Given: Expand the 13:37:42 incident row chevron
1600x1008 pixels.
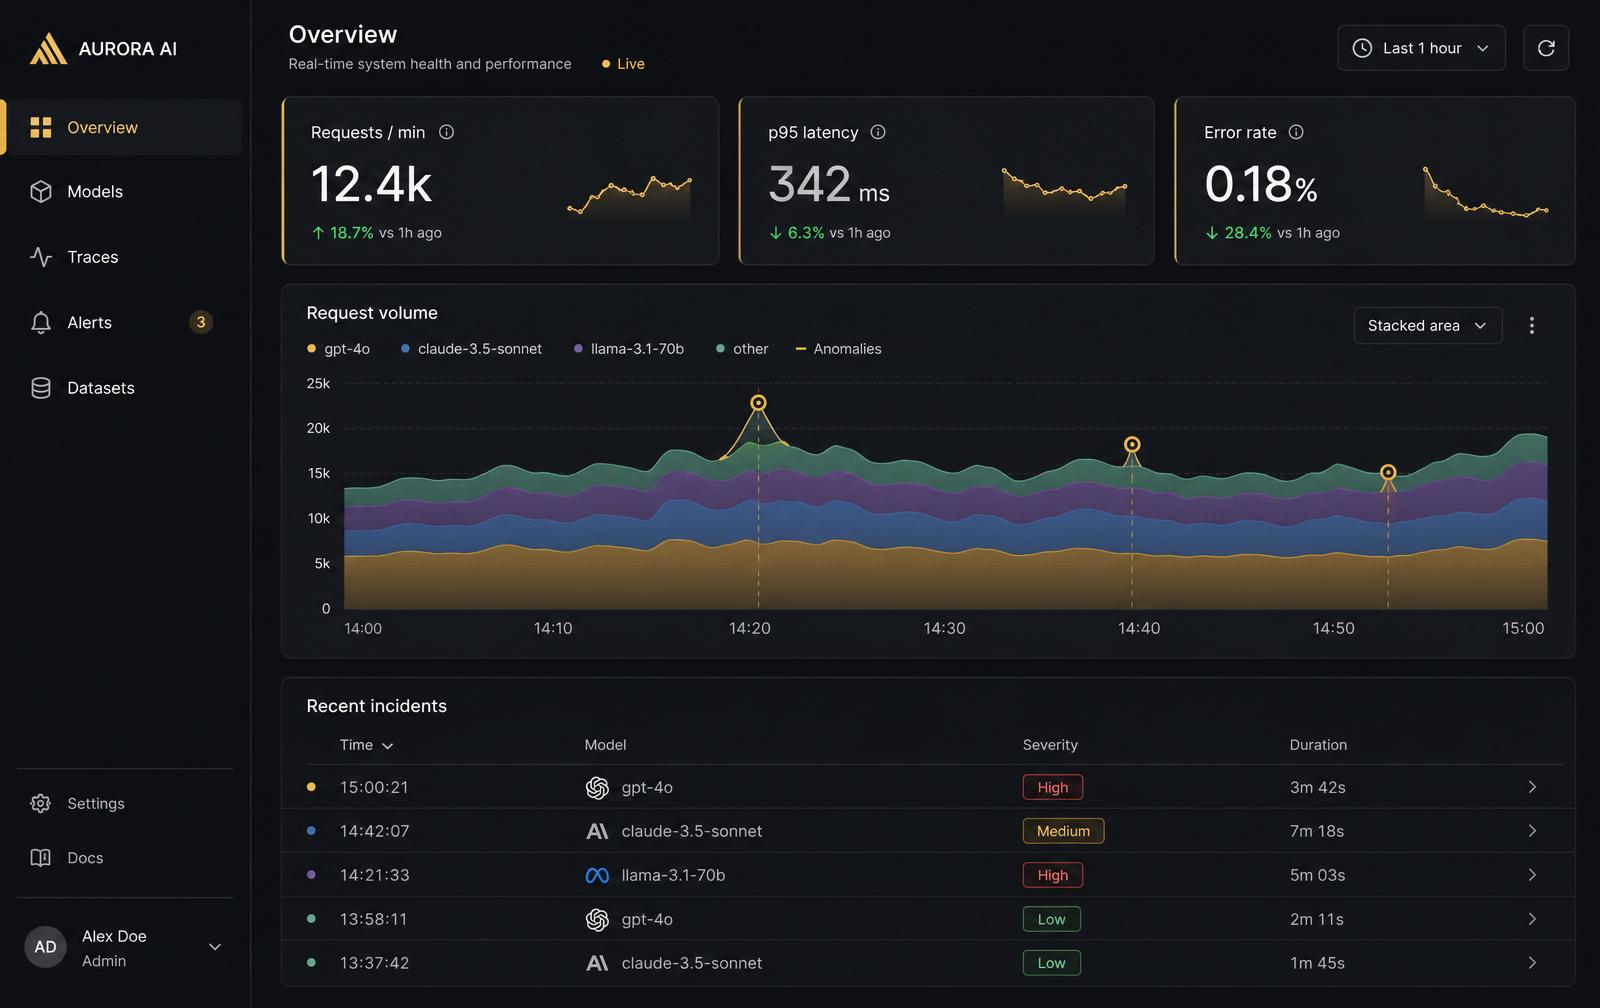Looking at the screenshot, I should [x=1531, y=963].
